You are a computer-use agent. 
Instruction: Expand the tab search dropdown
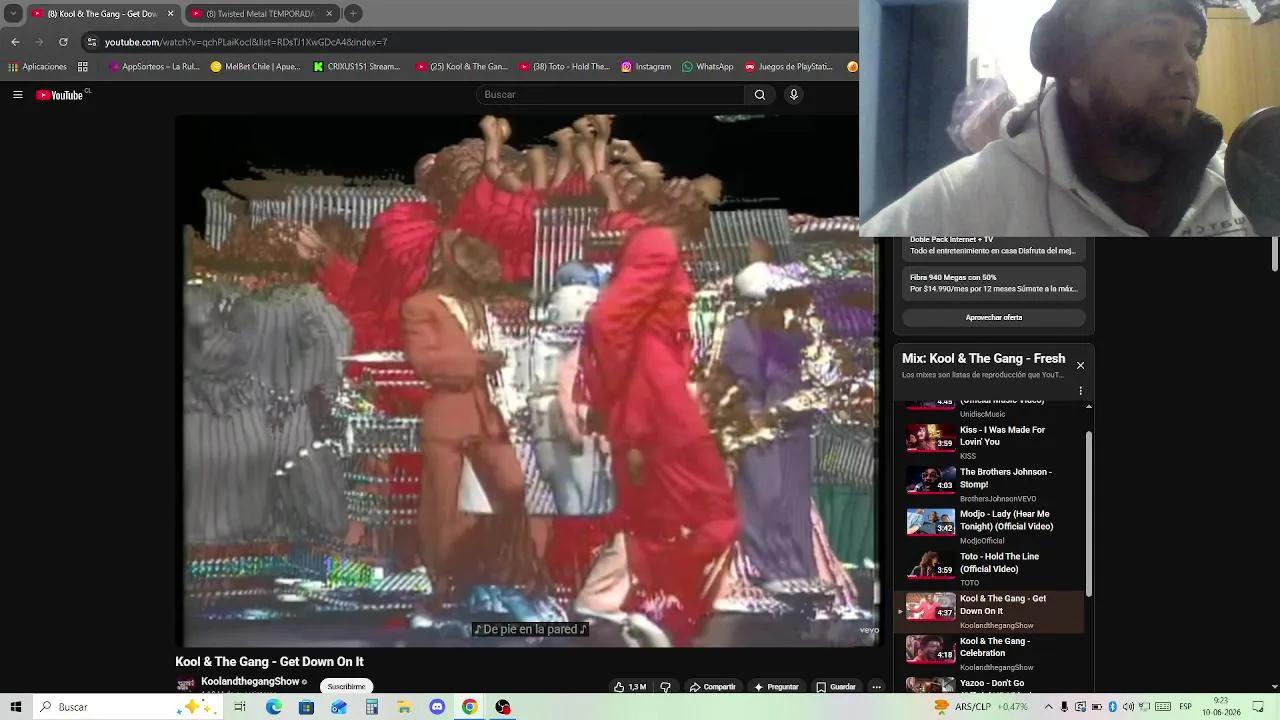13,14
